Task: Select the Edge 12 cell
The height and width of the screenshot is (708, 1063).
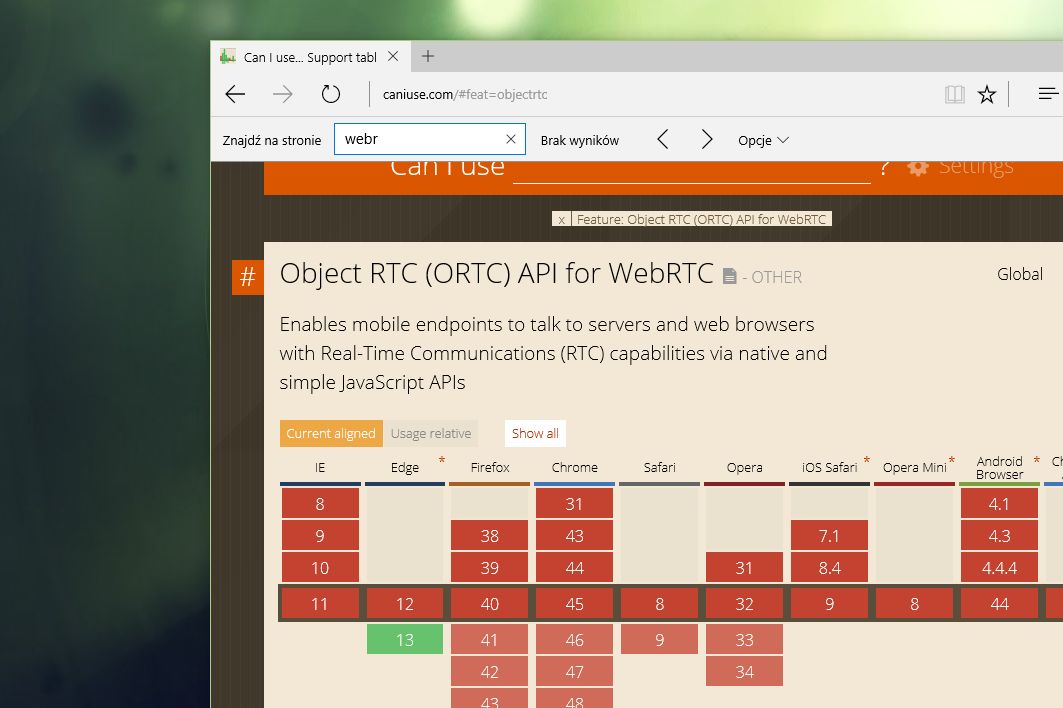Action: [405, 604]
